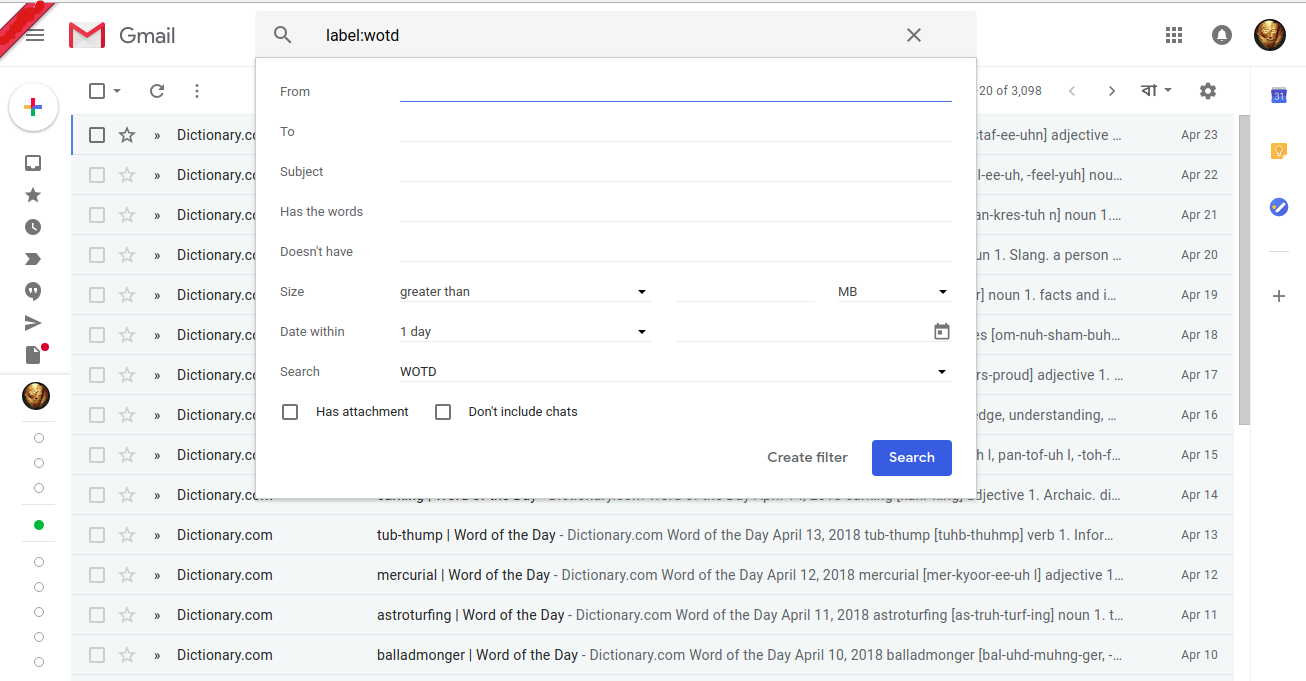Image resolution: width=1306 pixels, height=681 pixels.
Task: Open Sent icon in the sidebar
Action: pyautogui.click(x=33, y=323)
